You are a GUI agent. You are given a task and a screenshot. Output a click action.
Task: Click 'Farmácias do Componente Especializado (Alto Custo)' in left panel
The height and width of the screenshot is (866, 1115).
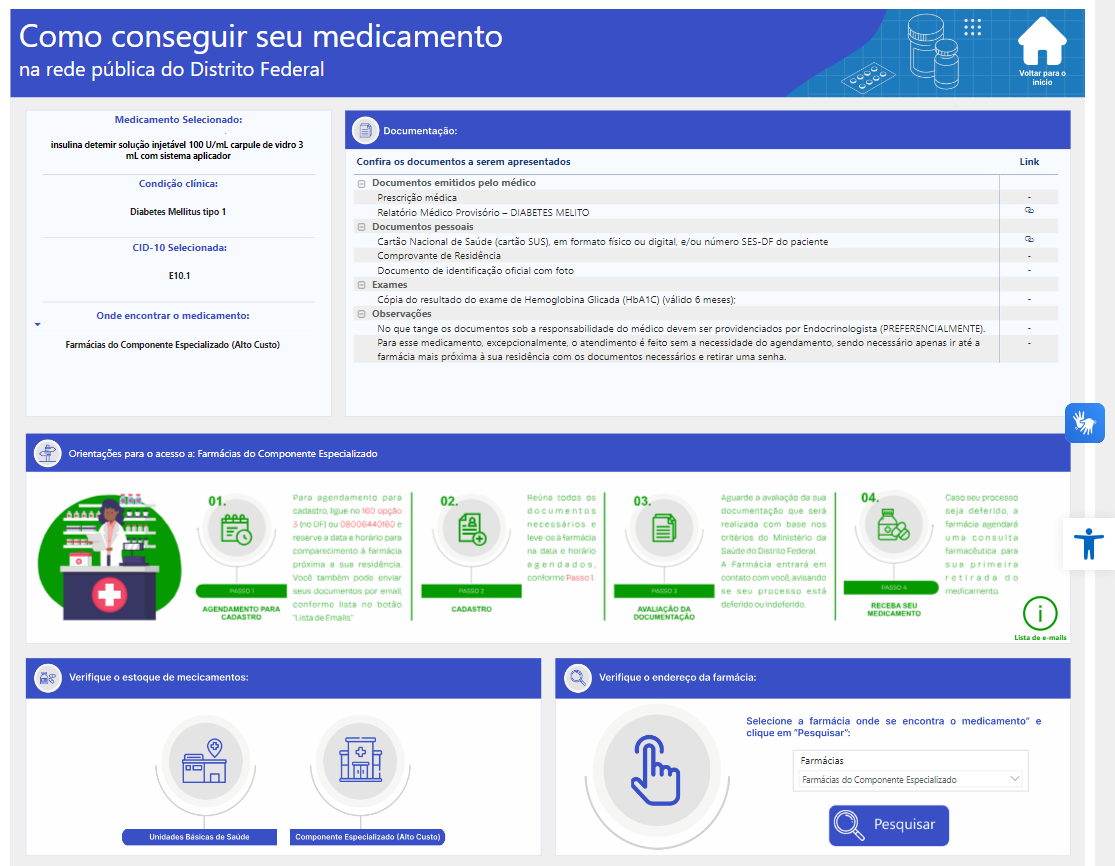(173, 345)
